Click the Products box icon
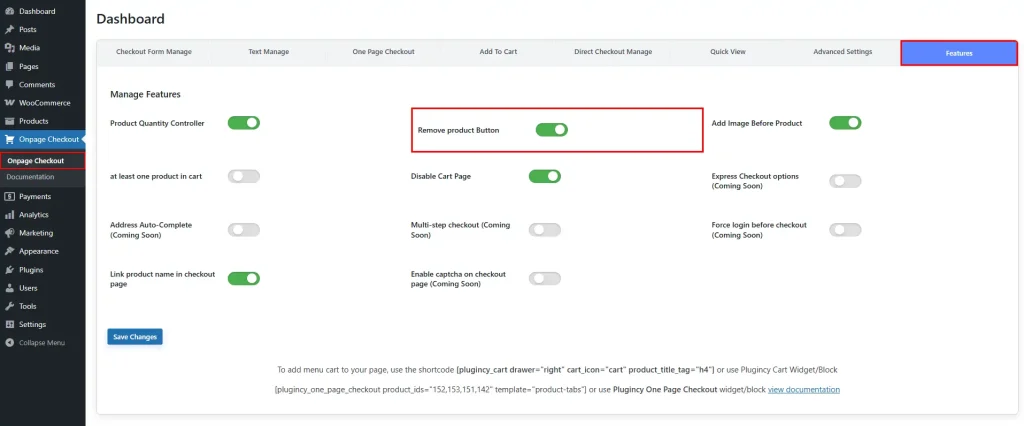This screenshot has height=426, width=1024. [9, 121]
